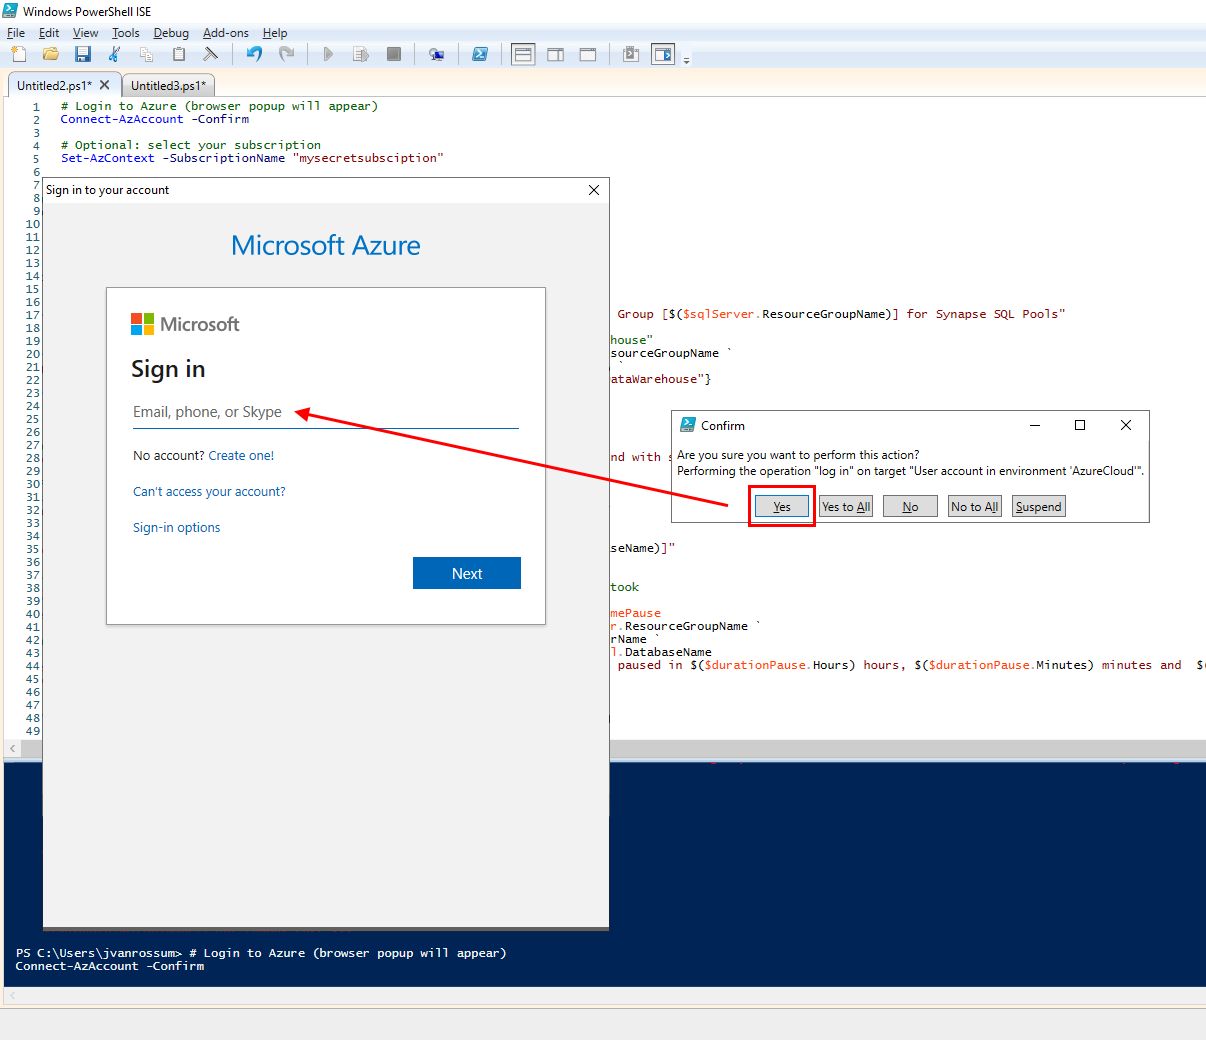Image resolution: width=1206 pixels, height=1040 pixels.
Task: Toggle Show Script Pane Right view
Action: 556,54
